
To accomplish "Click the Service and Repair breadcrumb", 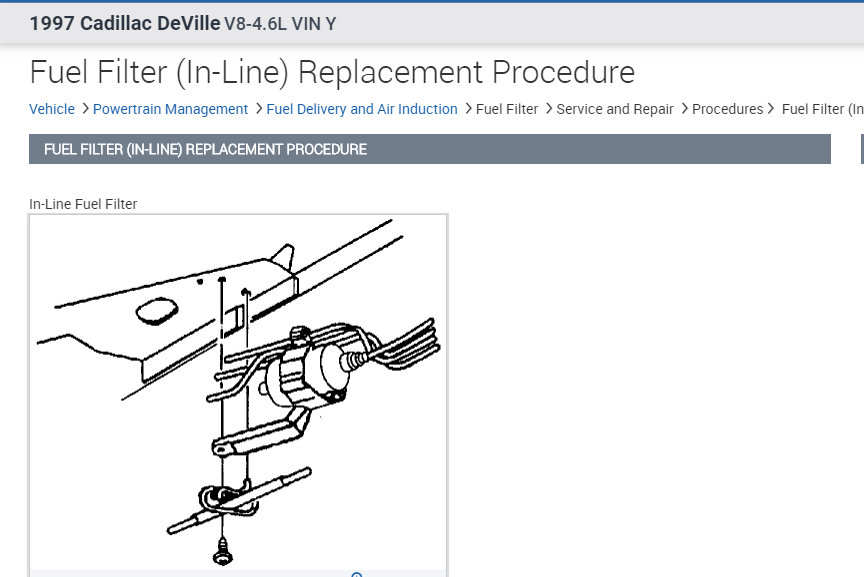I will click(x=615, y=109).
